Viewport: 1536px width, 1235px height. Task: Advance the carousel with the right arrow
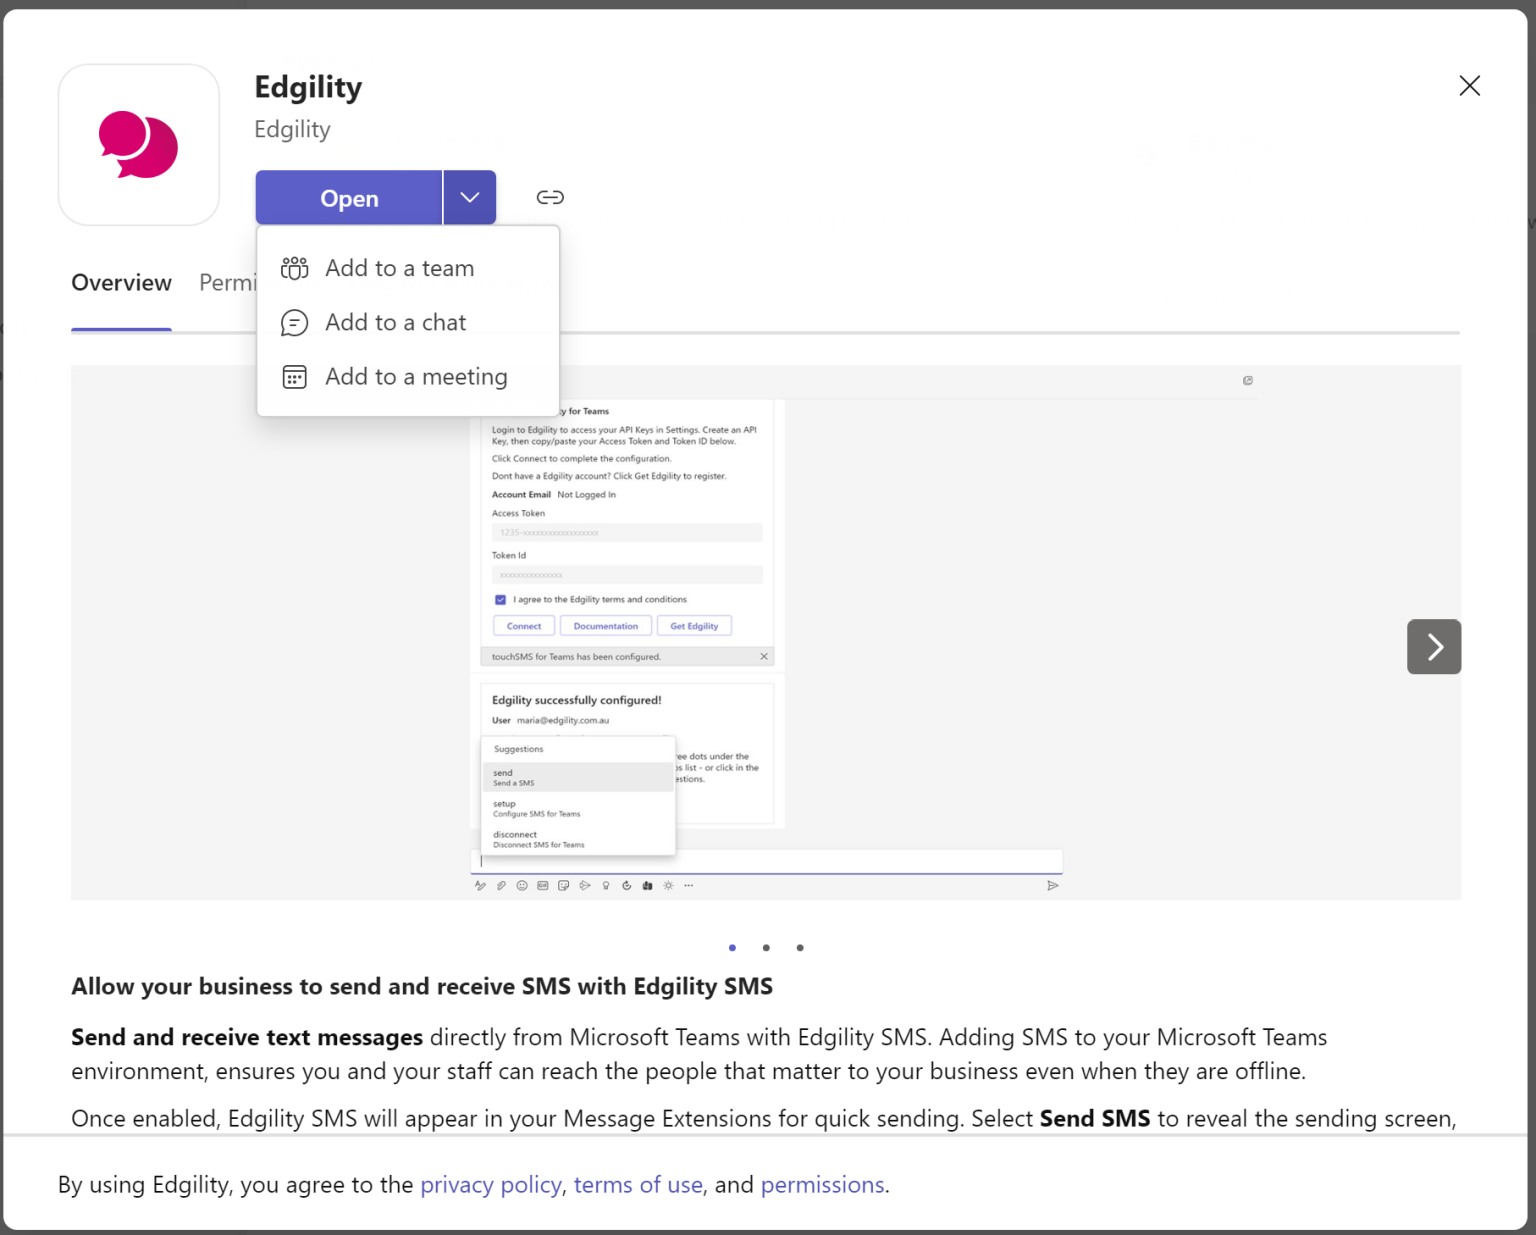pyautogui.click(x=1433, y=646)
